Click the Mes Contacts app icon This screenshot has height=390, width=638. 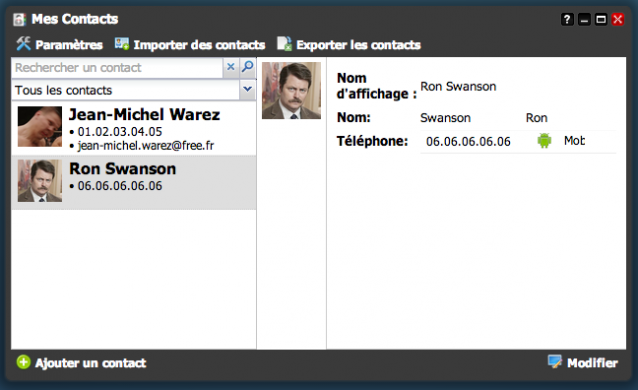point(20,19)
